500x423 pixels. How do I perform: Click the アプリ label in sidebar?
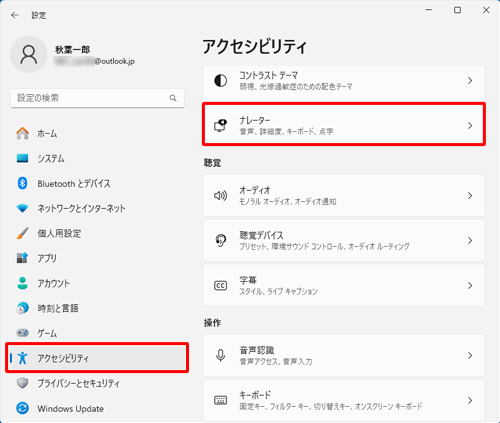coord(47,258)
